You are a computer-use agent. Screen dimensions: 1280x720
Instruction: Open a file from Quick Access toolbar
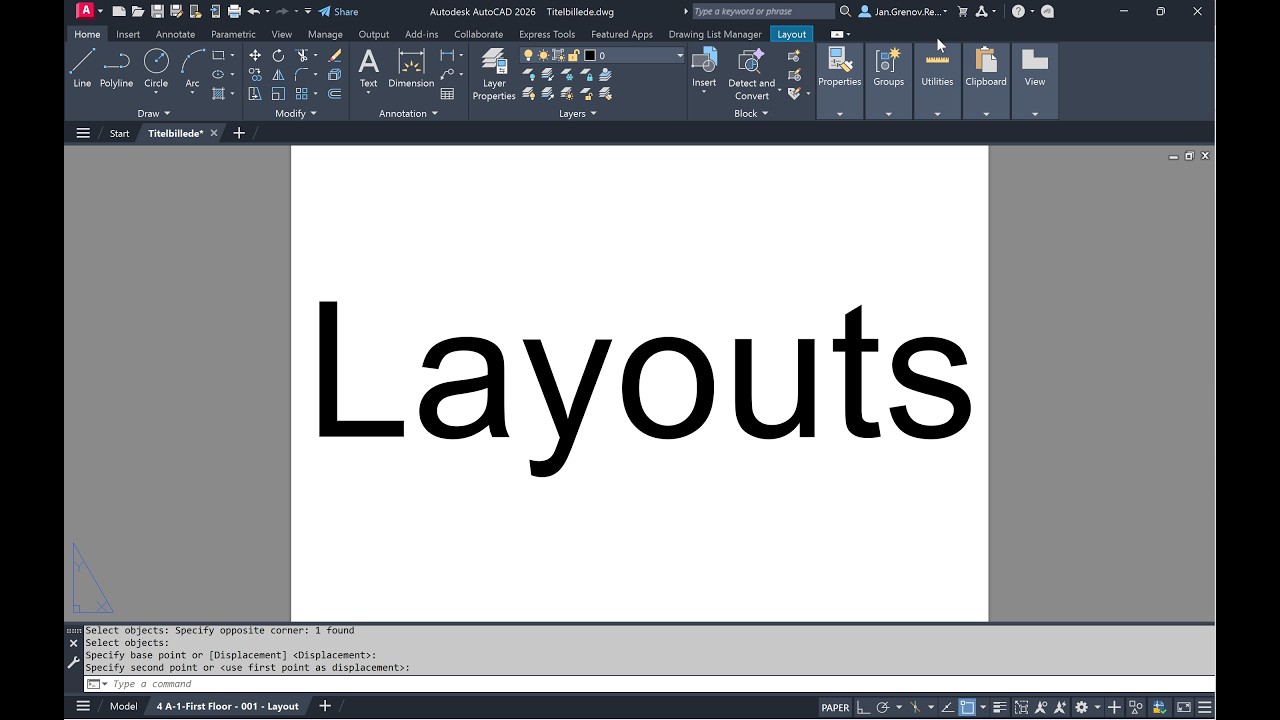[138, 12]
